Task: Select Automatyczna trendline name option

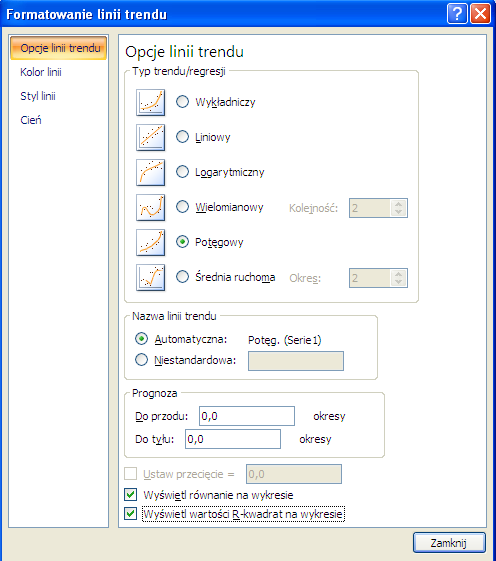Action: pyautogui.click(x=141, y=338)
